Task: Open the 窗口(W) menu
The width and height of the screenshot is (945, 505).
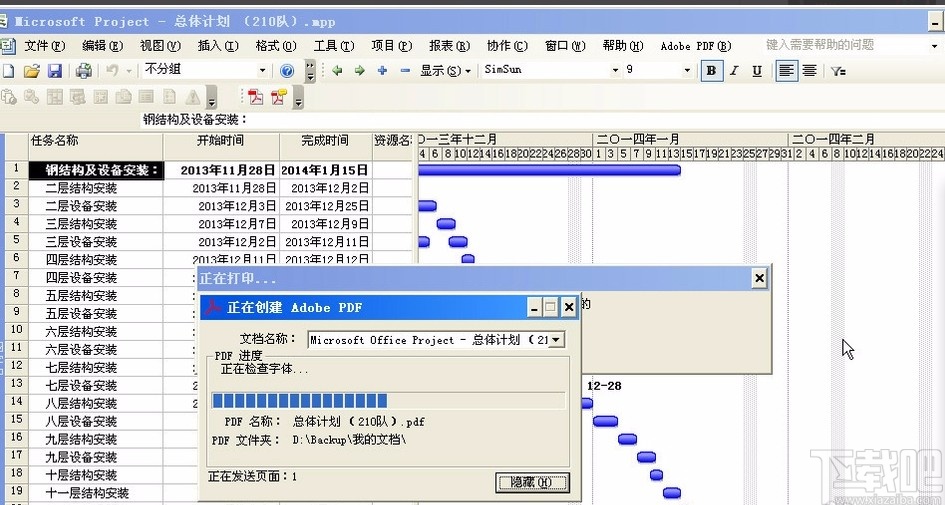Action: (x=565, y=46)
